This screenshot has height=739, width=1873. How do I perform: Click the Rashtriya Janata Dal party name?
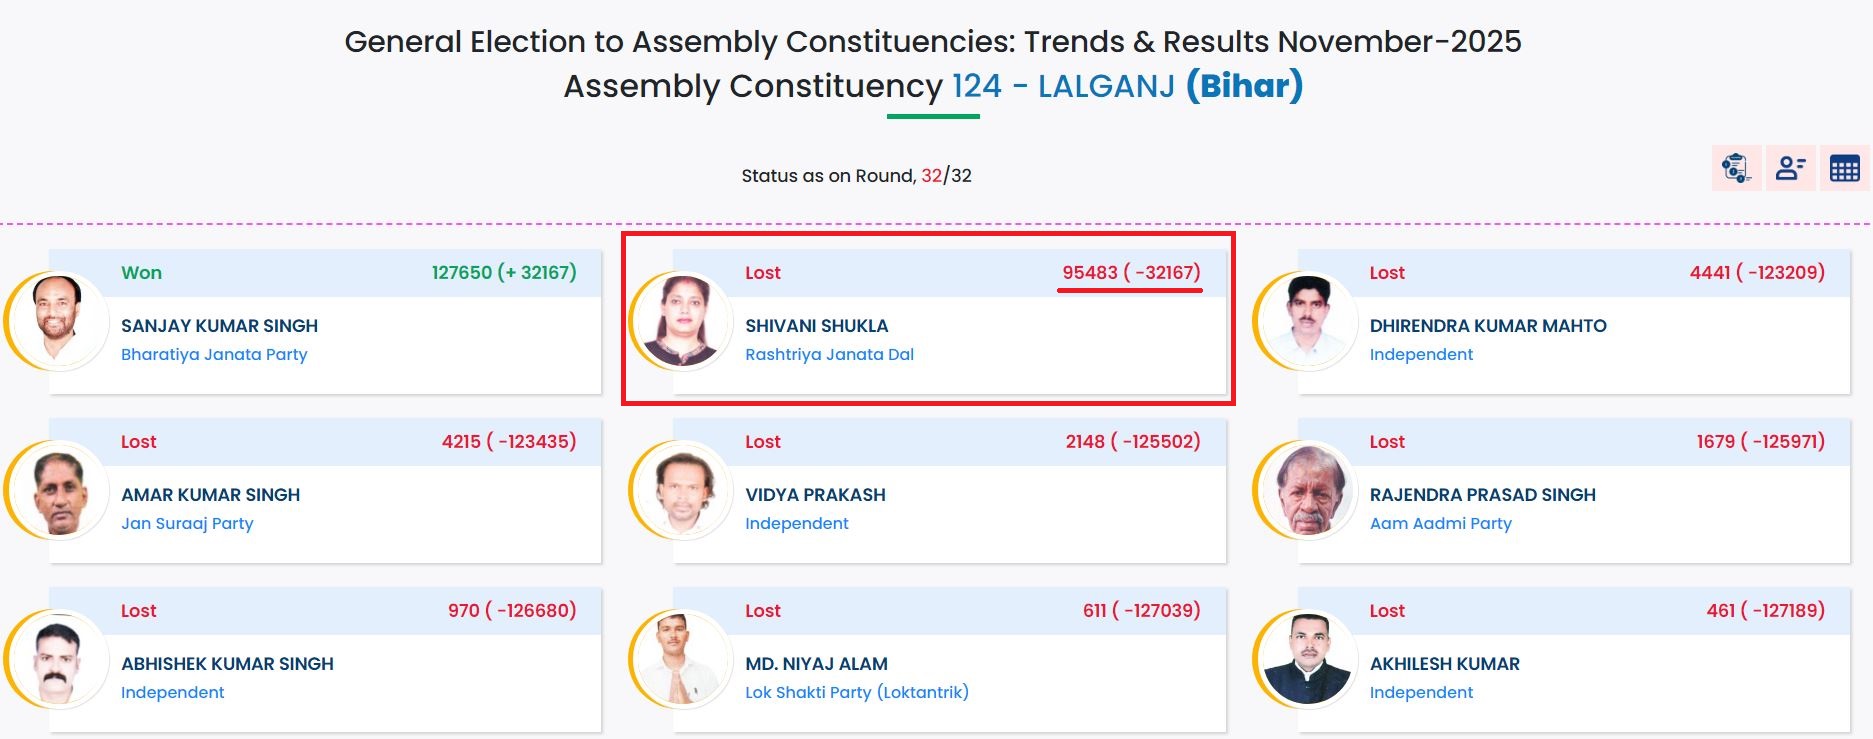pyautogui.click(x=829, y=354)
